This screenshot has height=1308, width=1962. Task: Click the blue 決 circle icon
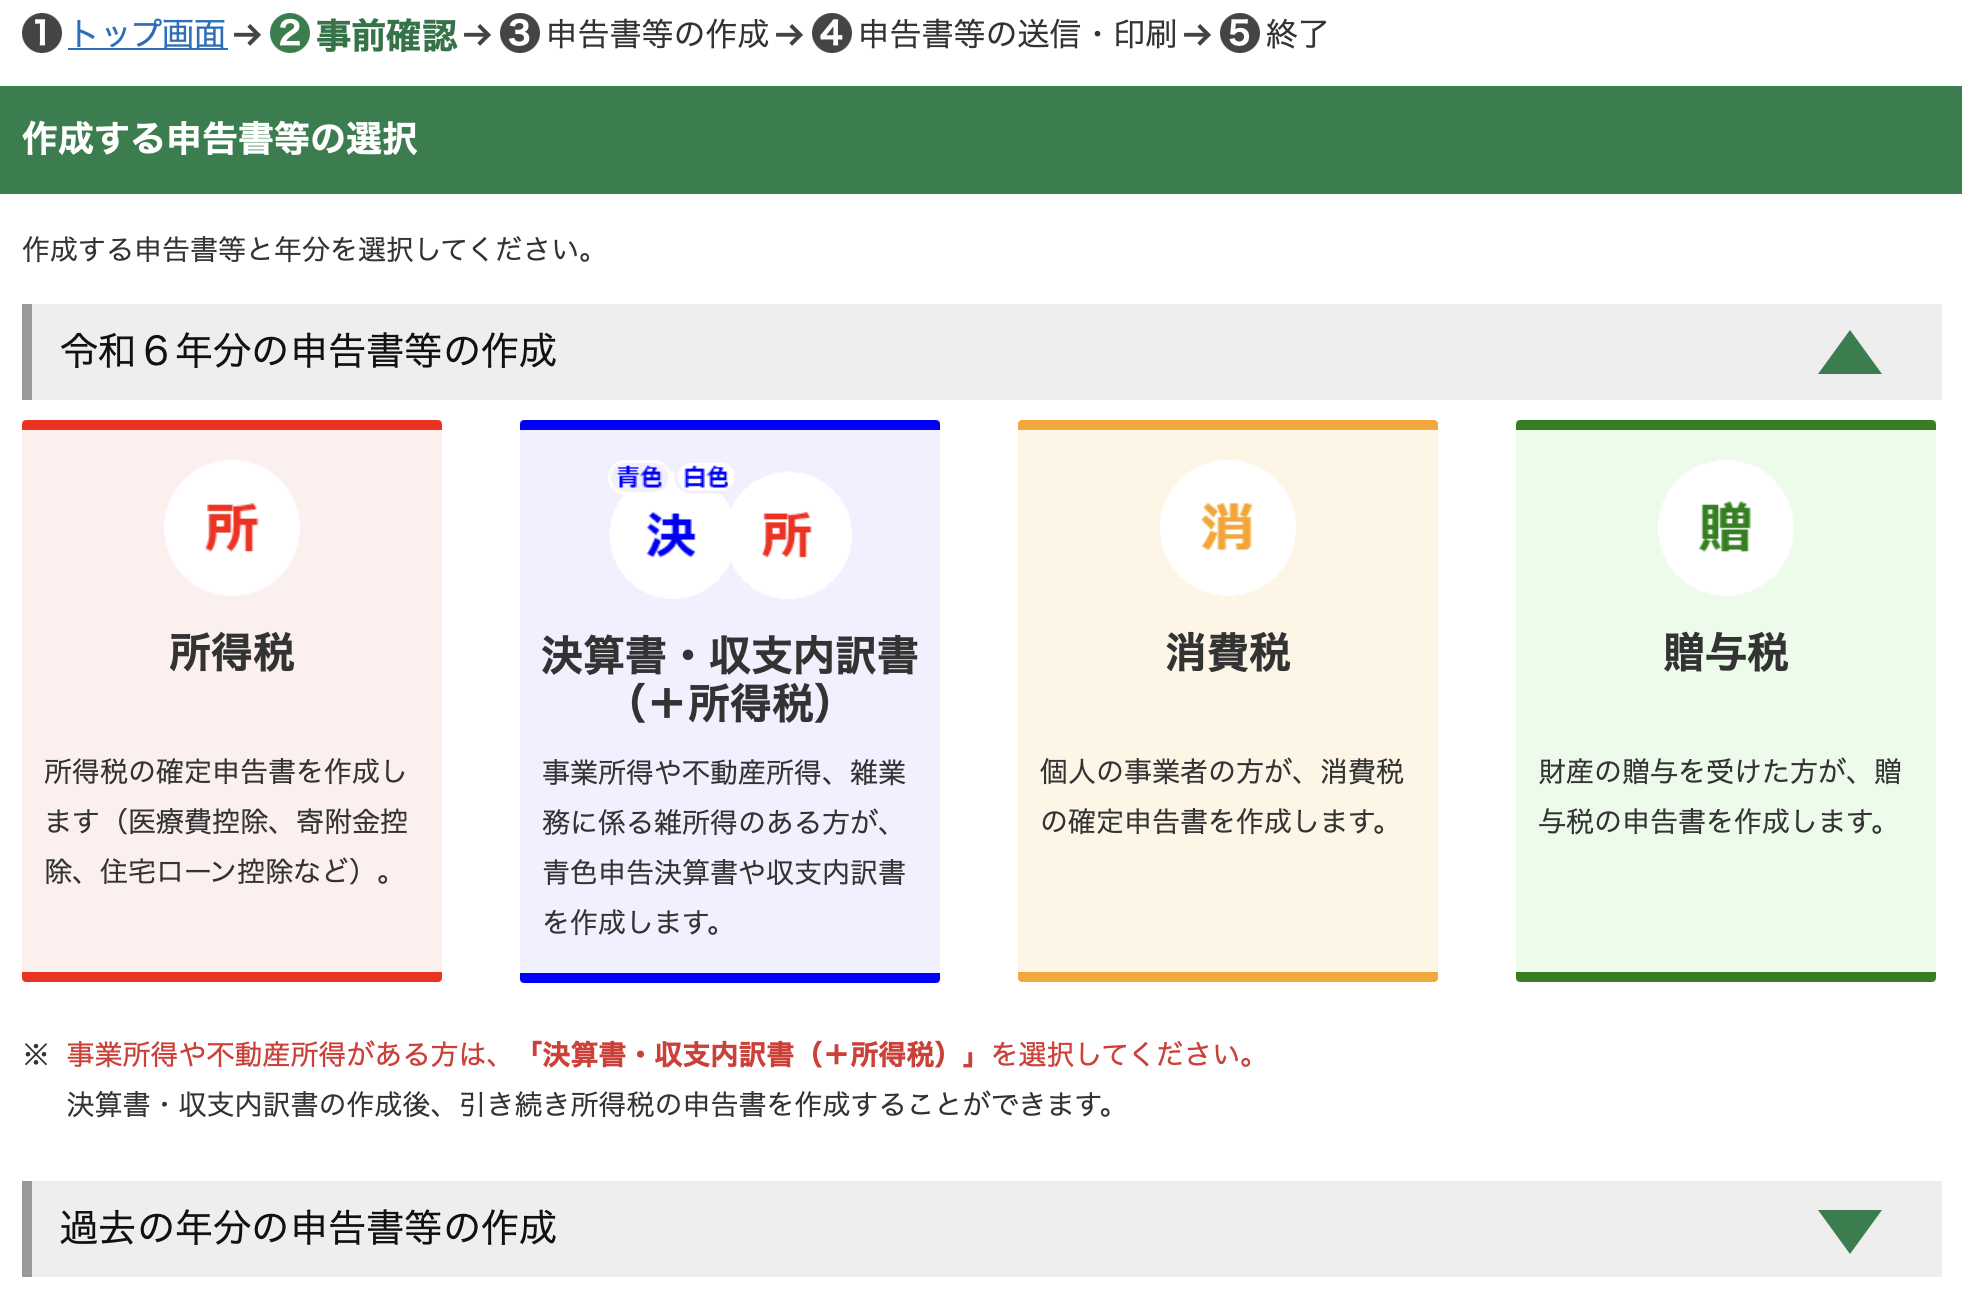tap(671, 536)
